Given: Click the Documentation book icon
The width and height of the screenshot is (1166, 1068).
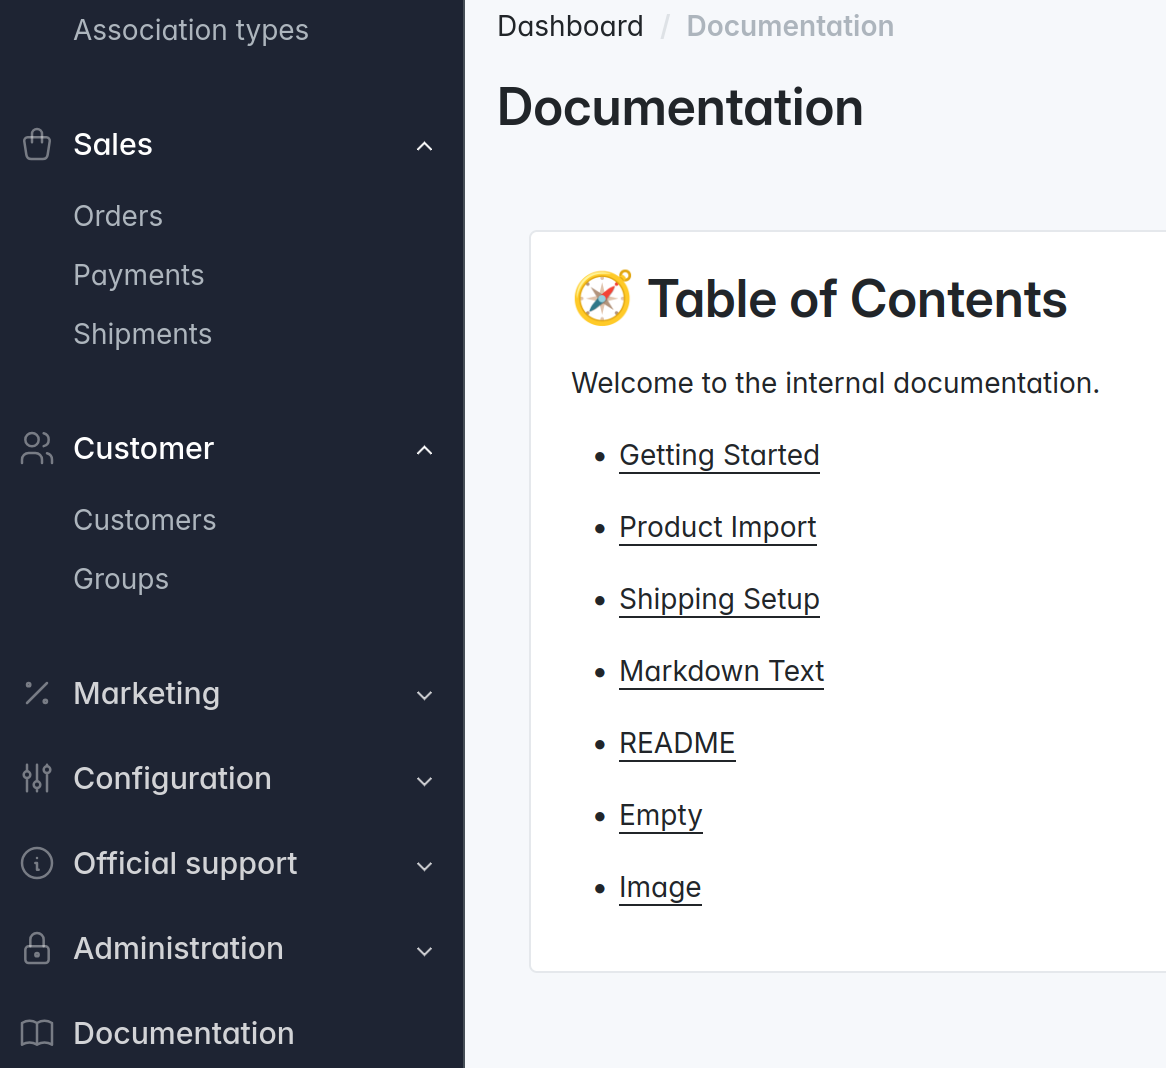Looking at the screenshot, I should point(37,1034).
